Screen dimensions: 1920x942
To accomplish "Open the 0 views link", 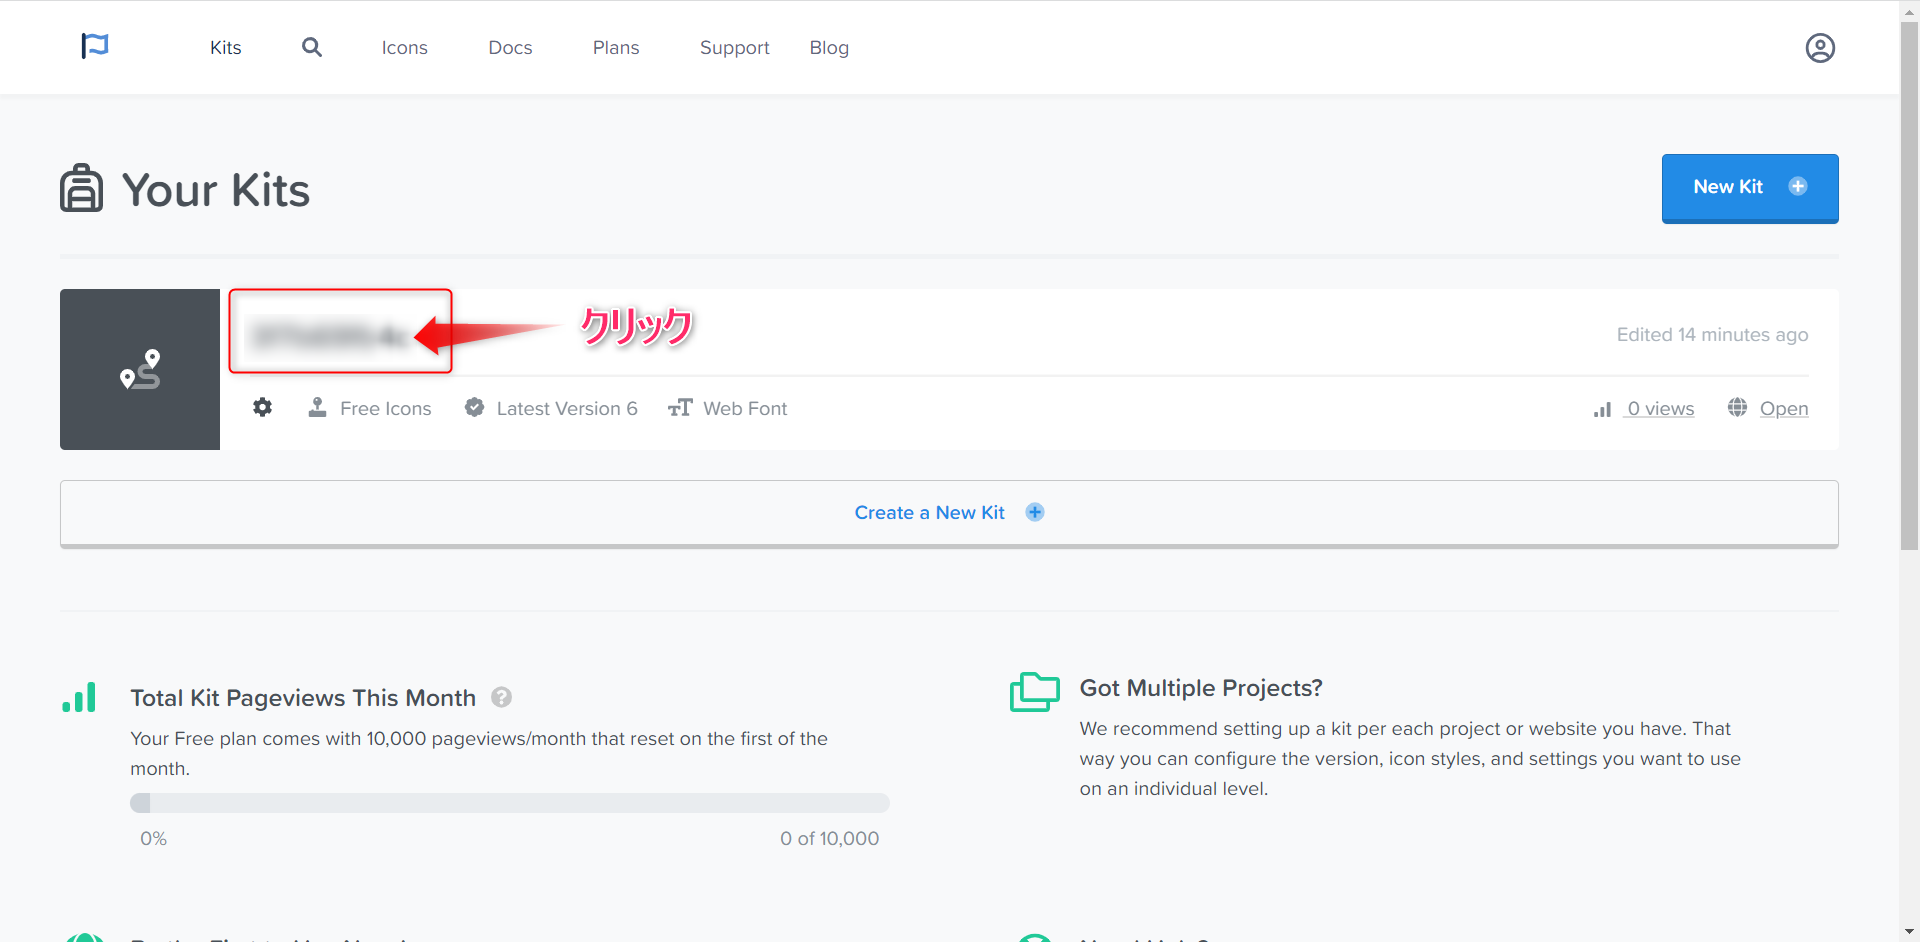I will point(1660,408).
